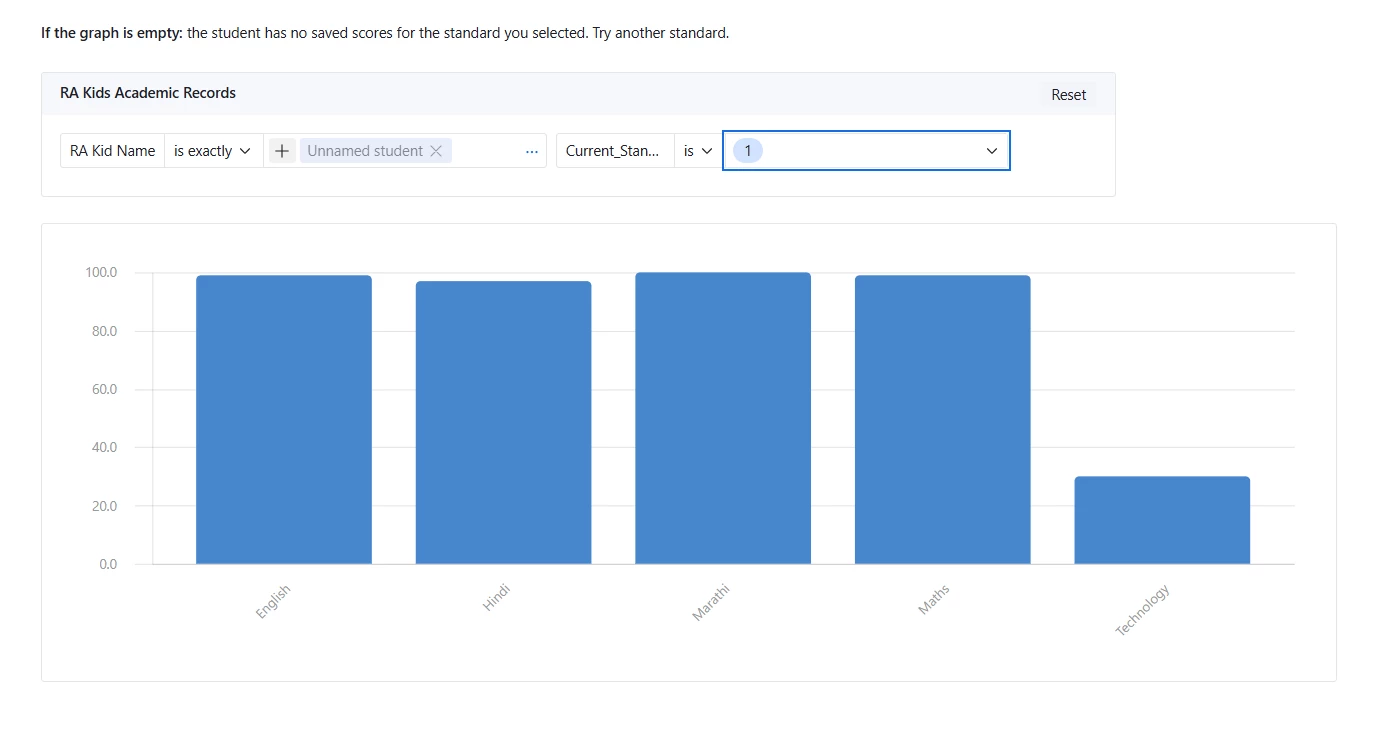Click the 100.0 y-axis label
This screenshot has height=738, width=1395.
point(101,272)
